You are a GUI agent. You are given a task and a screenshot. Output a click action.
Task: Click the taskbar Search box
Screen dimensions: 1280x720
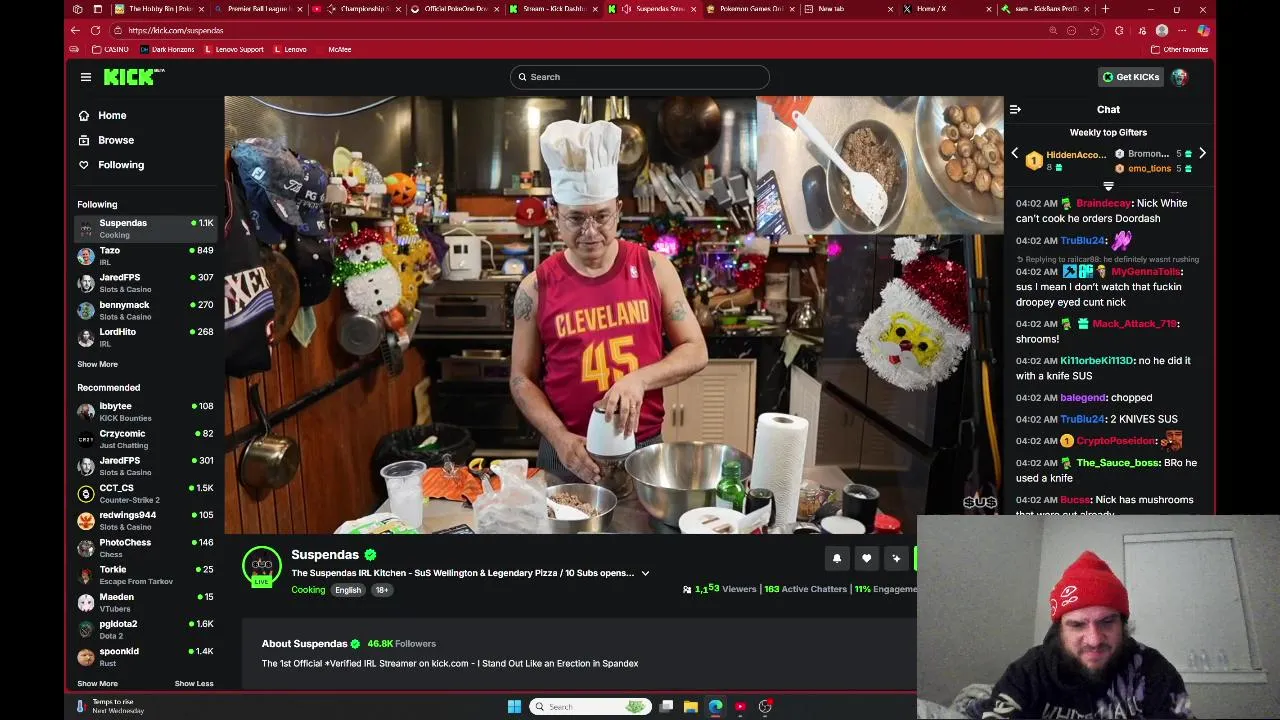pos(590,707)
